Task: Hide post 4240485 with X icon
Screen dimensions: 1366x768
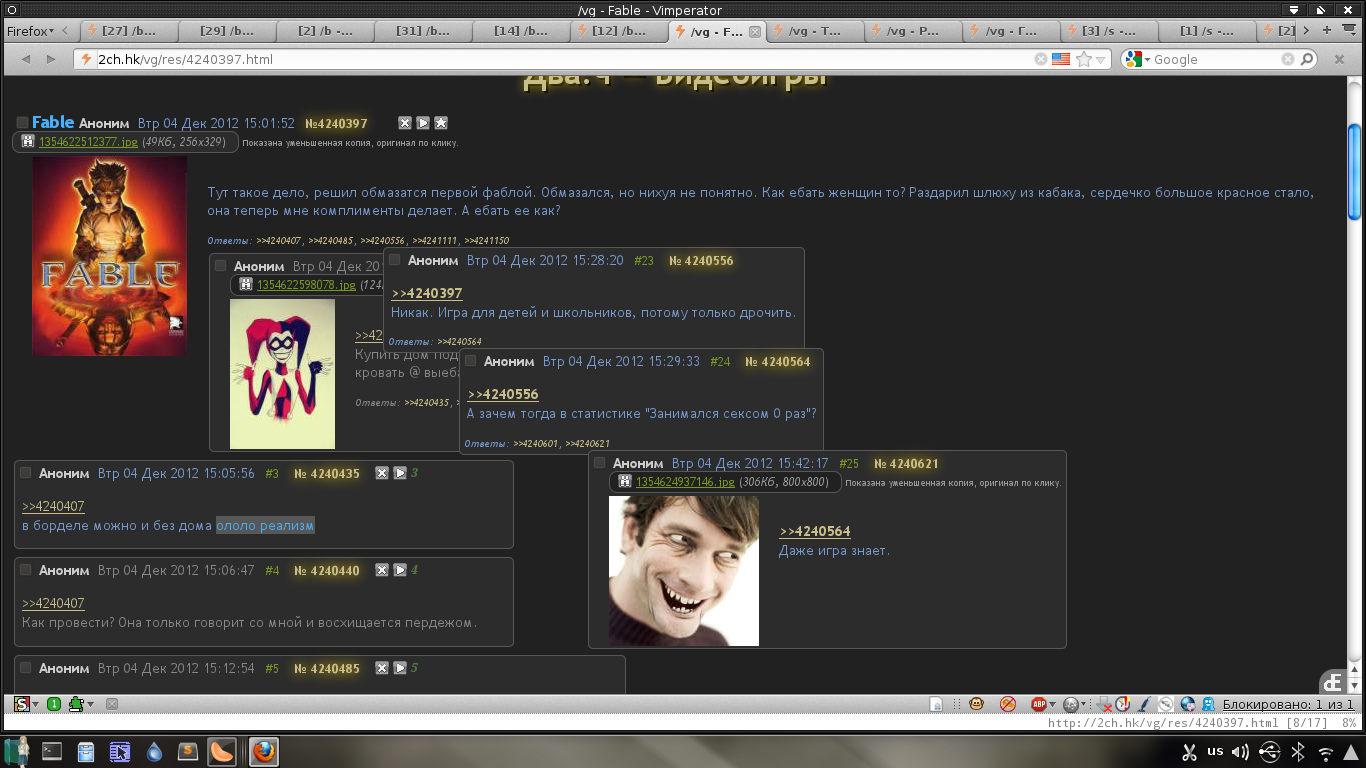Action: pyautogui.click(x=382, y=668)
